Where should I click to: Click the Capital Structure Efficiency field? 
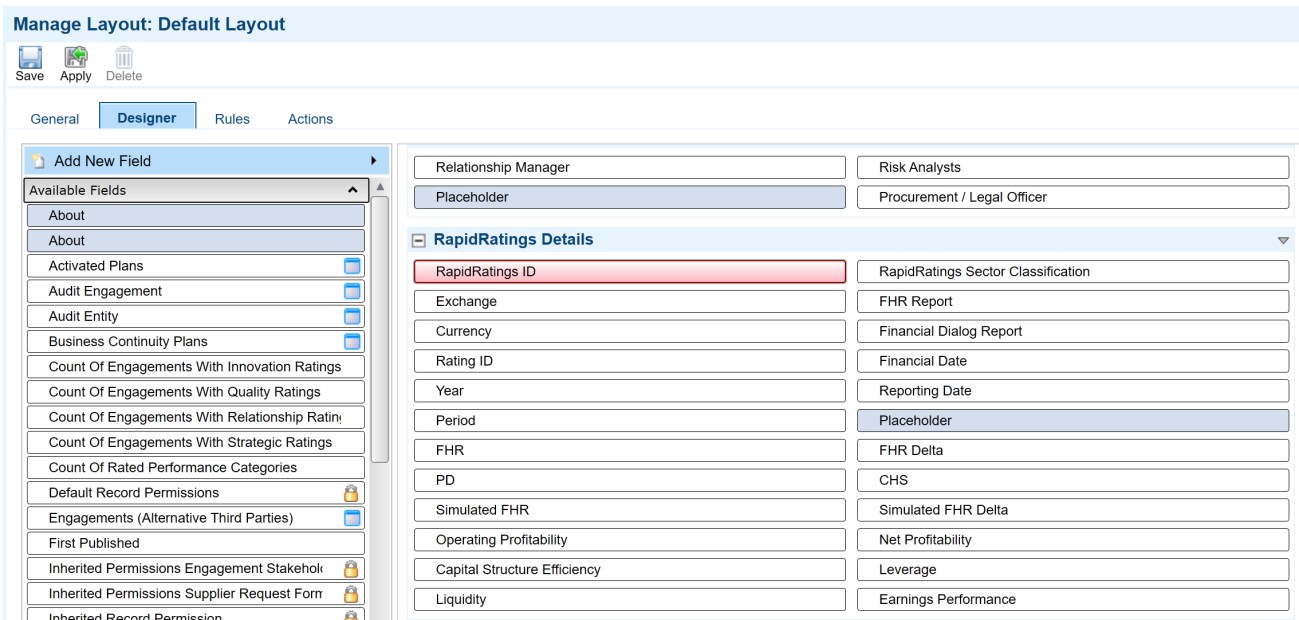(629, 570)
